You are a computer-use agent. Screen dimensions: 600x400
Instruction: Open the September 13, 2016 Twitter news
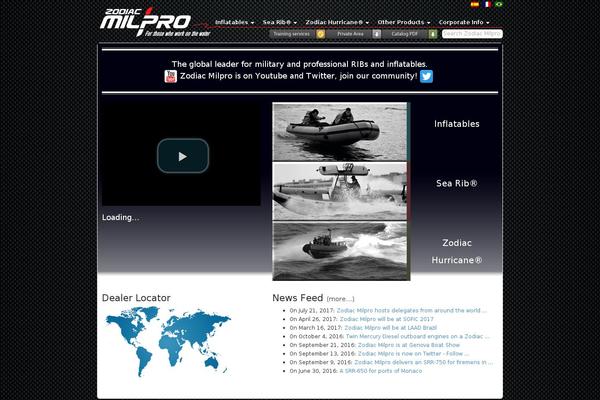413,353
